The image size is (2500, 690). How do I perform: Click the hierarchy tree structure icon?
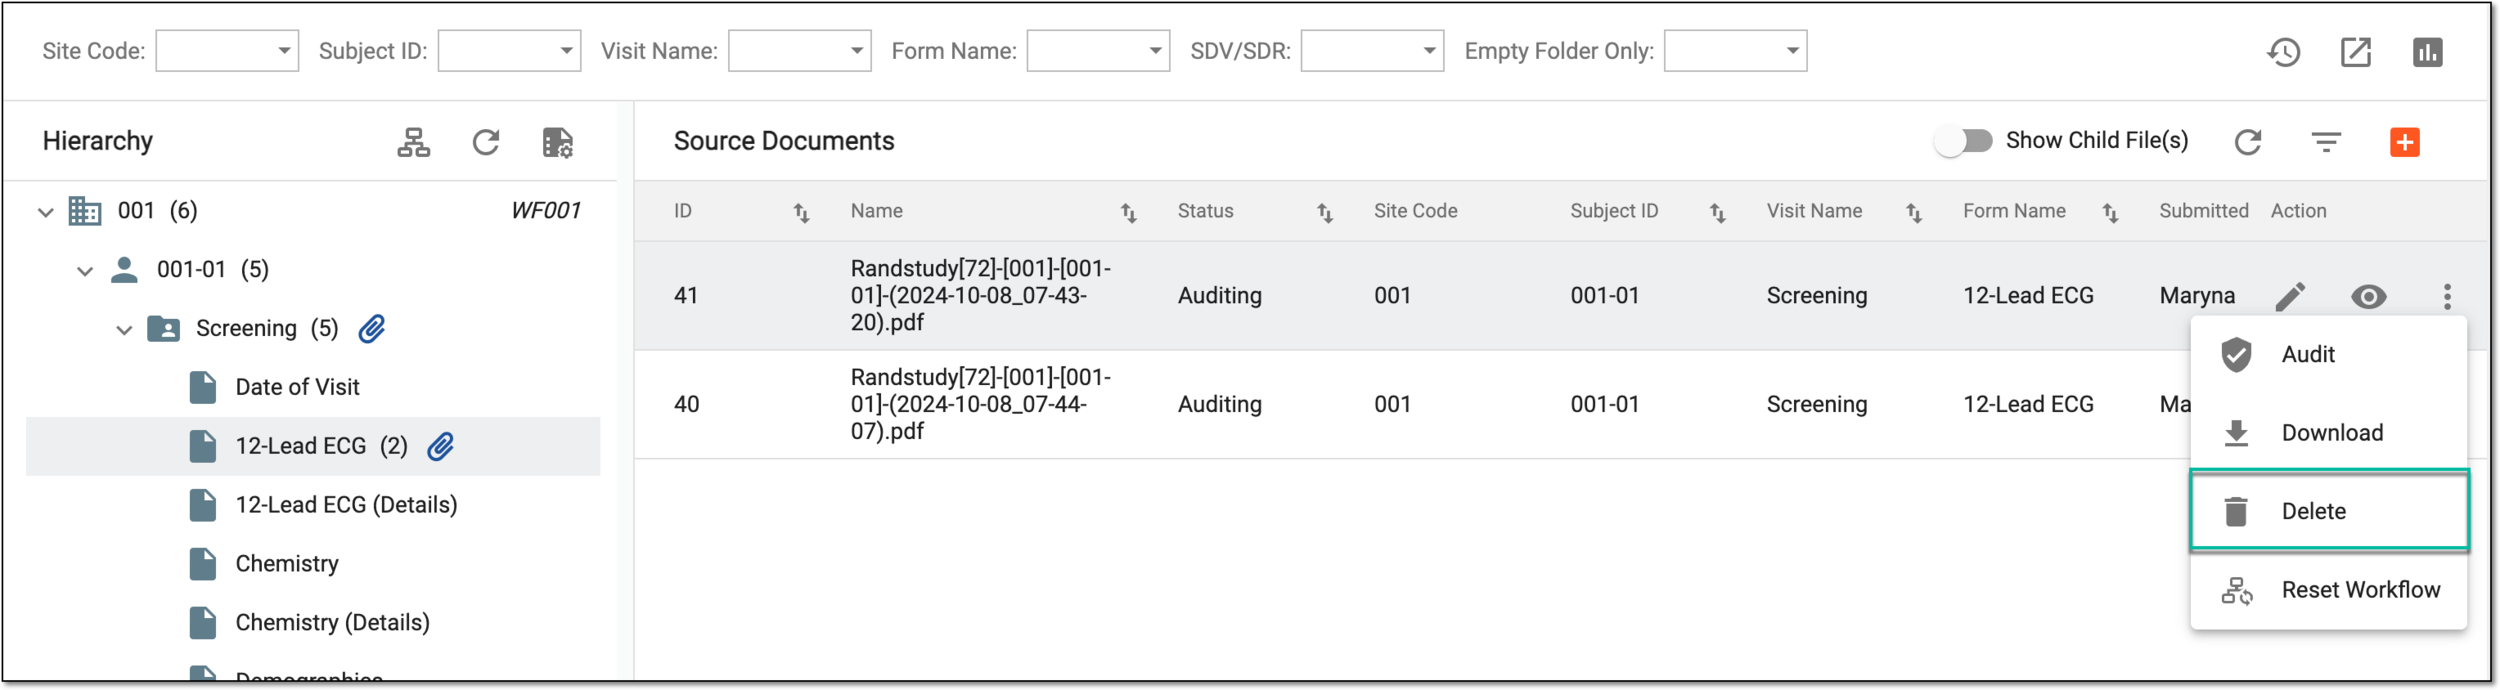[x=413, y=142]
